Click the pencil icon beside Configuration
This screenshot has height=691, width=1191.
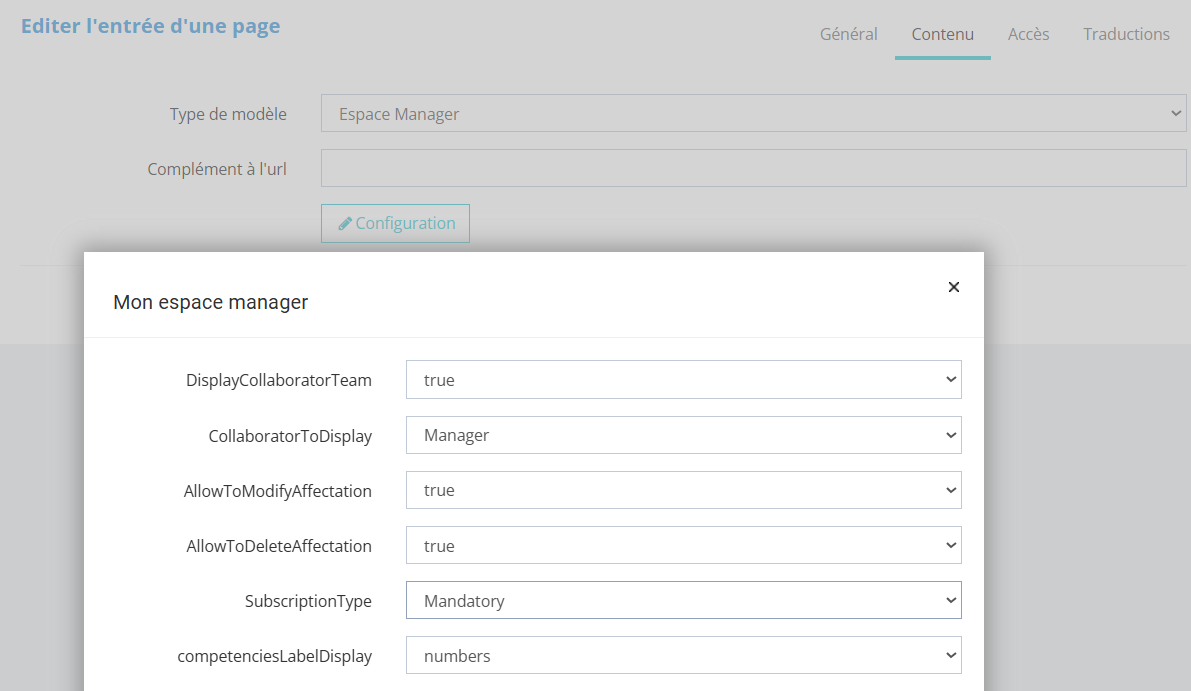point(345,224)
